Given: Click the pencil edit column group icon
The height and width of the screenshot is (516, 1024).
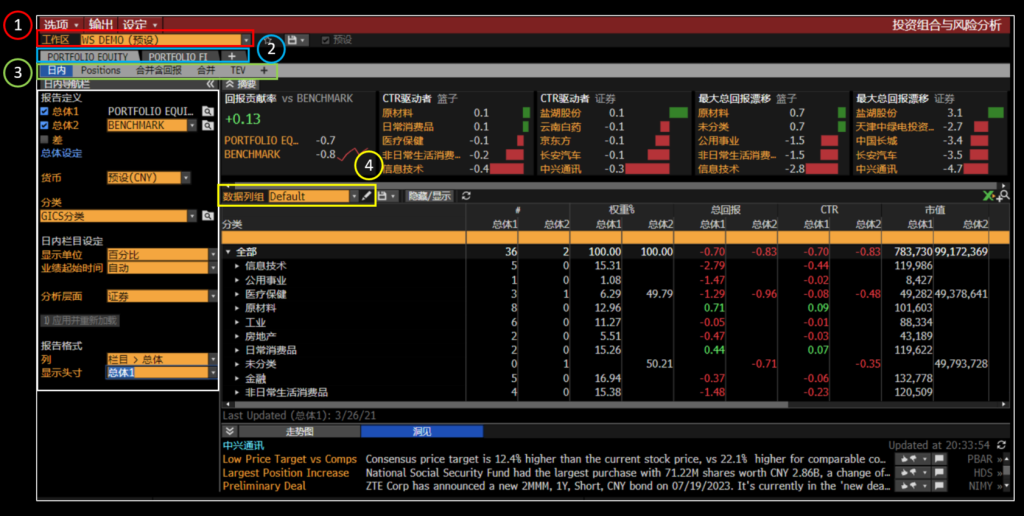Looking at the screenshot, I should click(366, 196).
